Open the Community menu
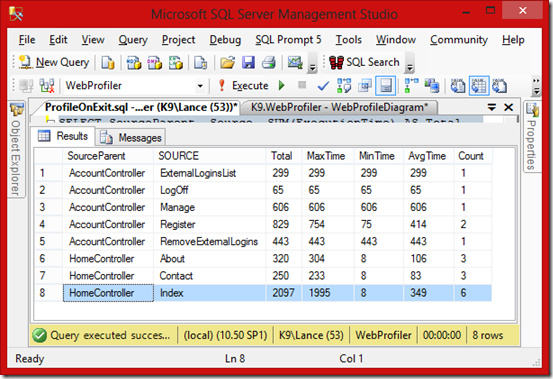 point(459,39)
